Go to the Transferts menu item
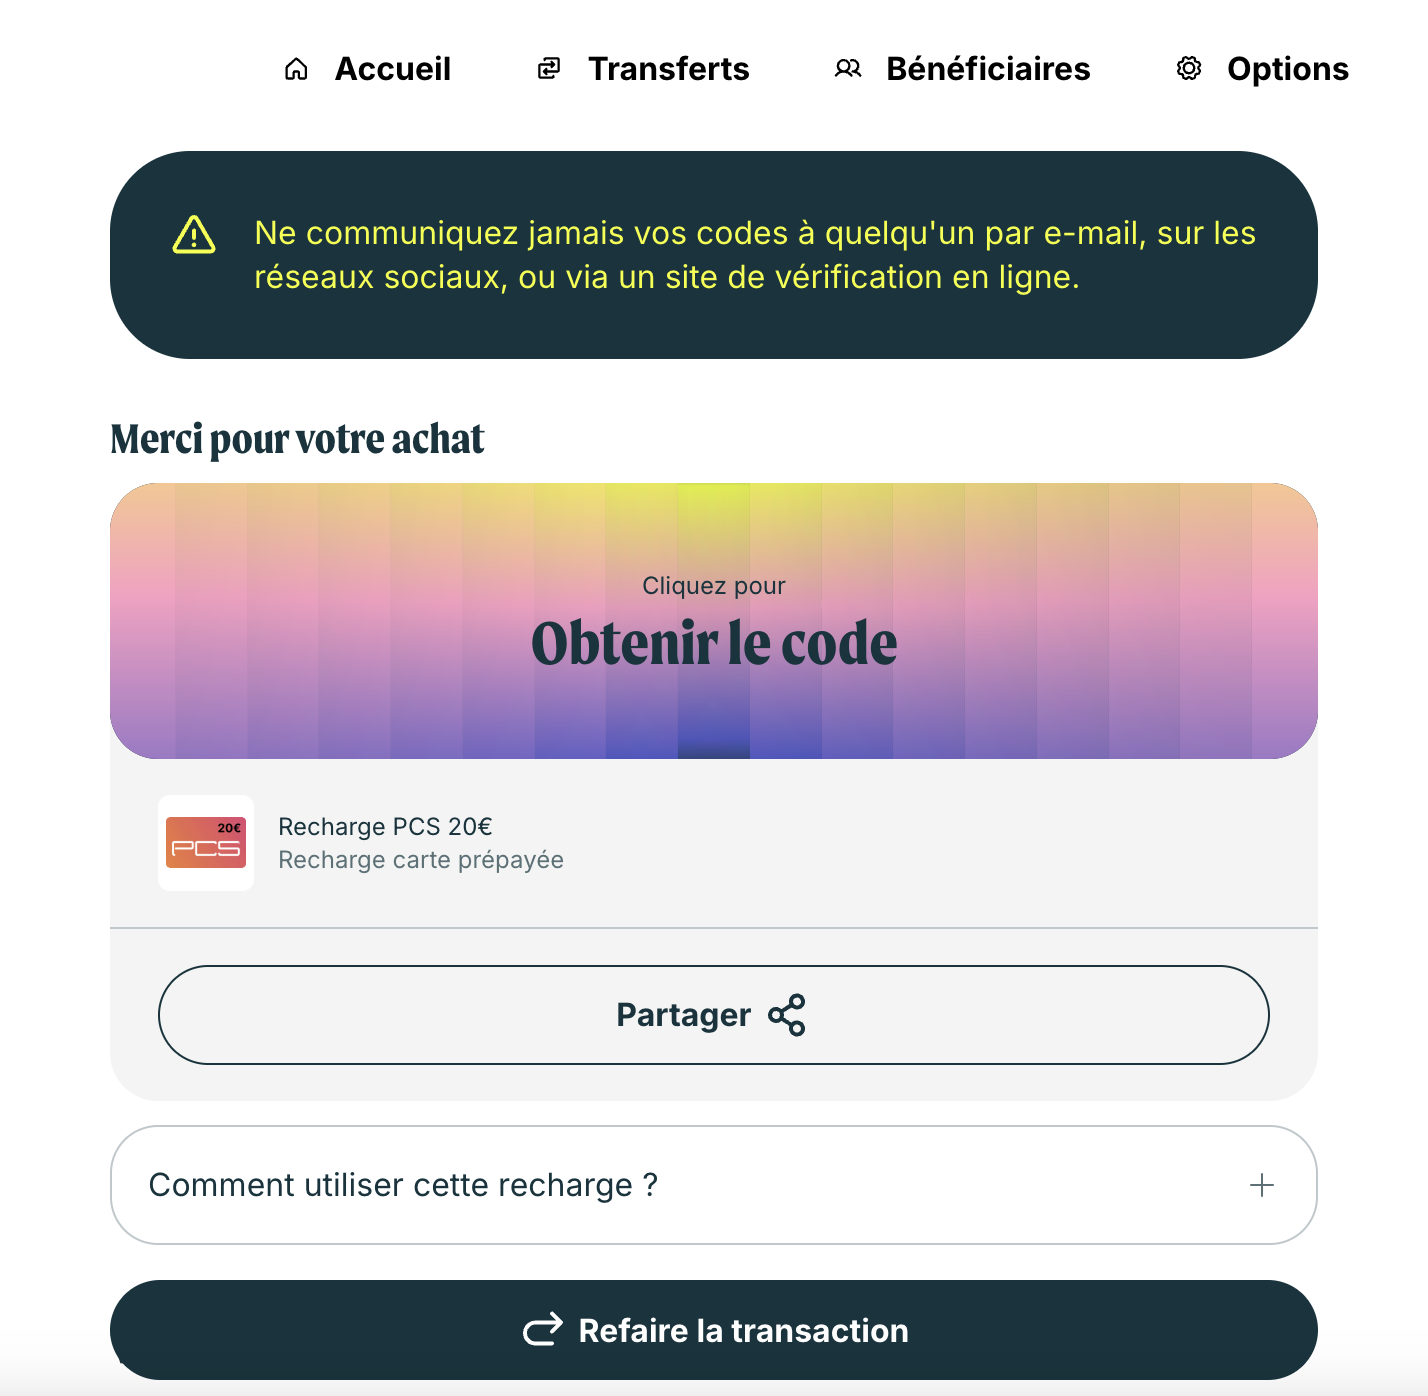 tap(643, 69)
